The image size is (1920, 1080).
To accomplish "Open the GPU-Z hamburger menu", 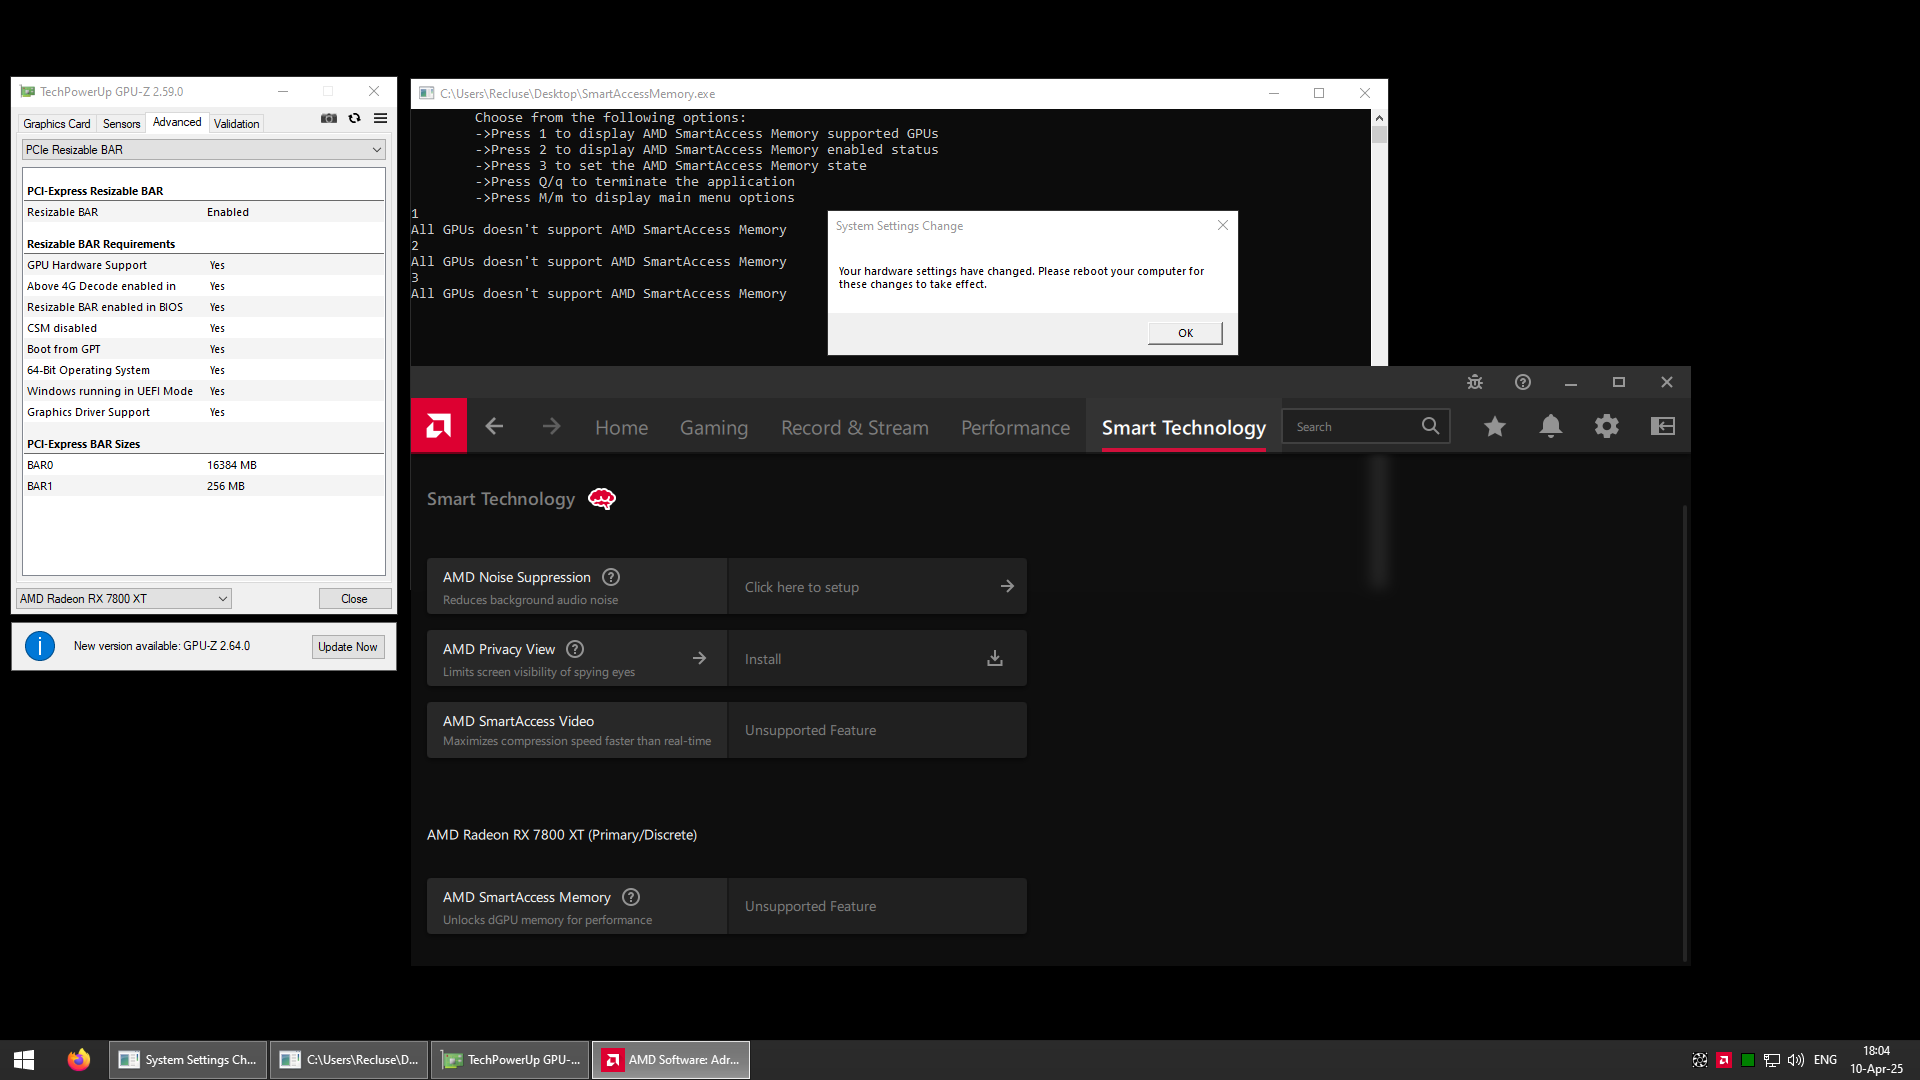I will coord(381,118).
